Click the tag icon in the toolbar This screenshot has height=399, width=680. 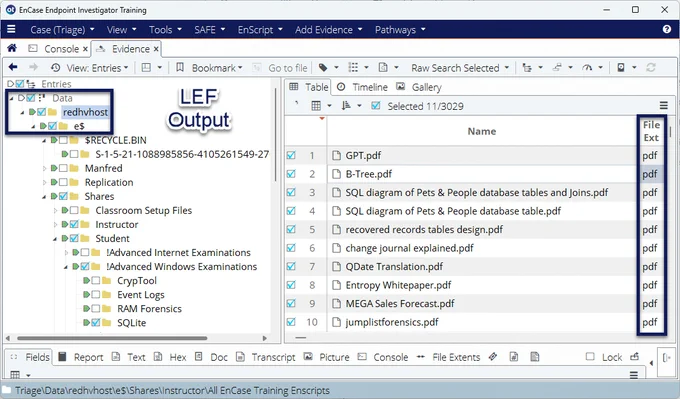(323, 68)
